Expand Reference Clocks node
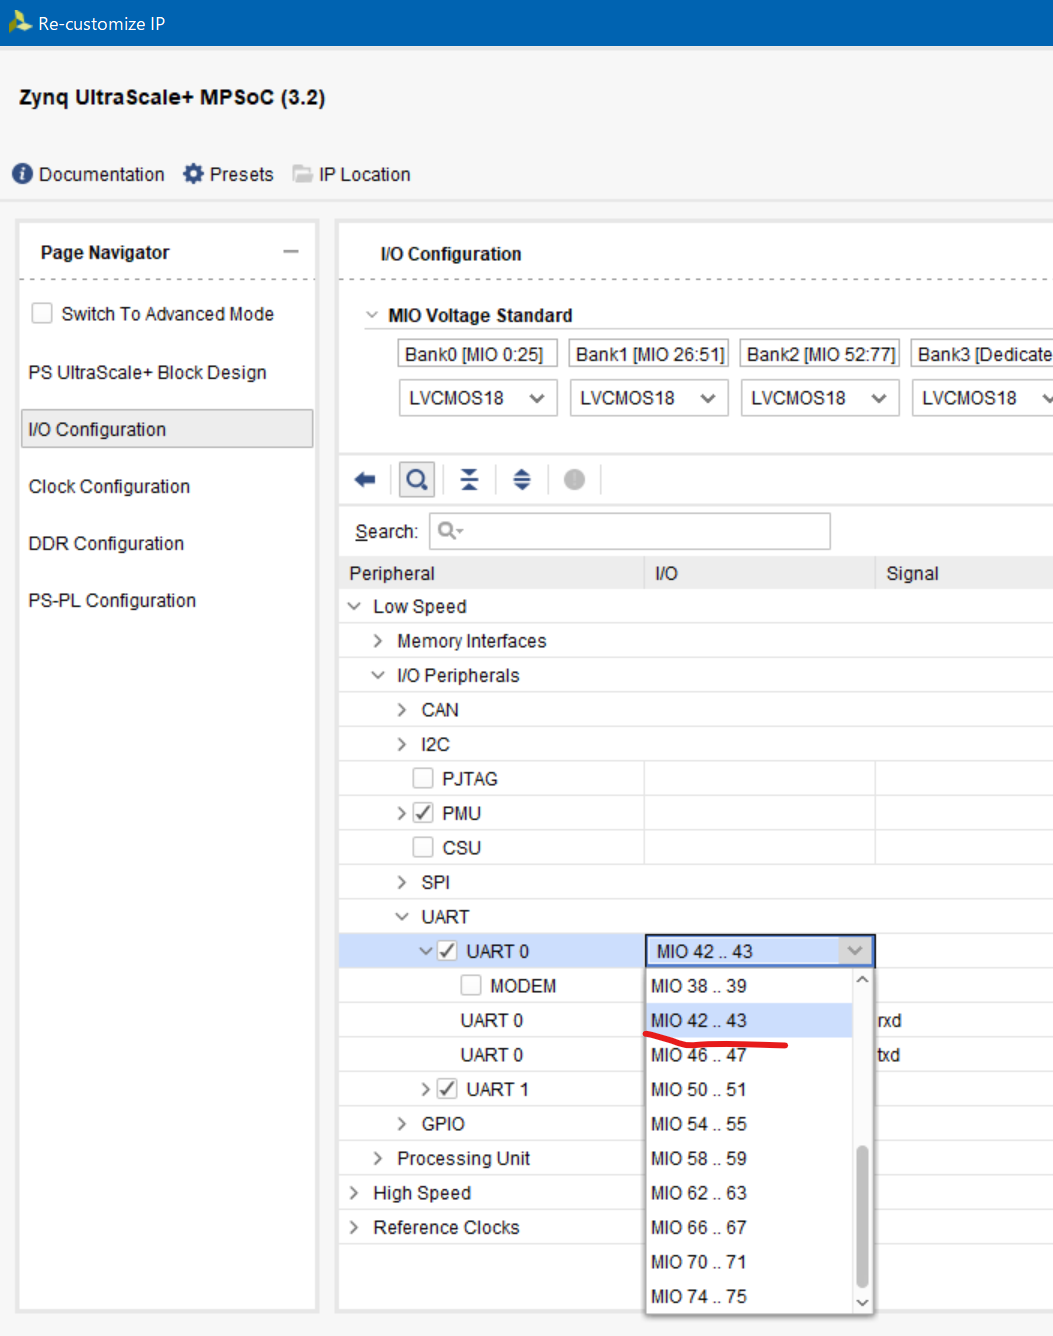 [x=354, y=1227]
